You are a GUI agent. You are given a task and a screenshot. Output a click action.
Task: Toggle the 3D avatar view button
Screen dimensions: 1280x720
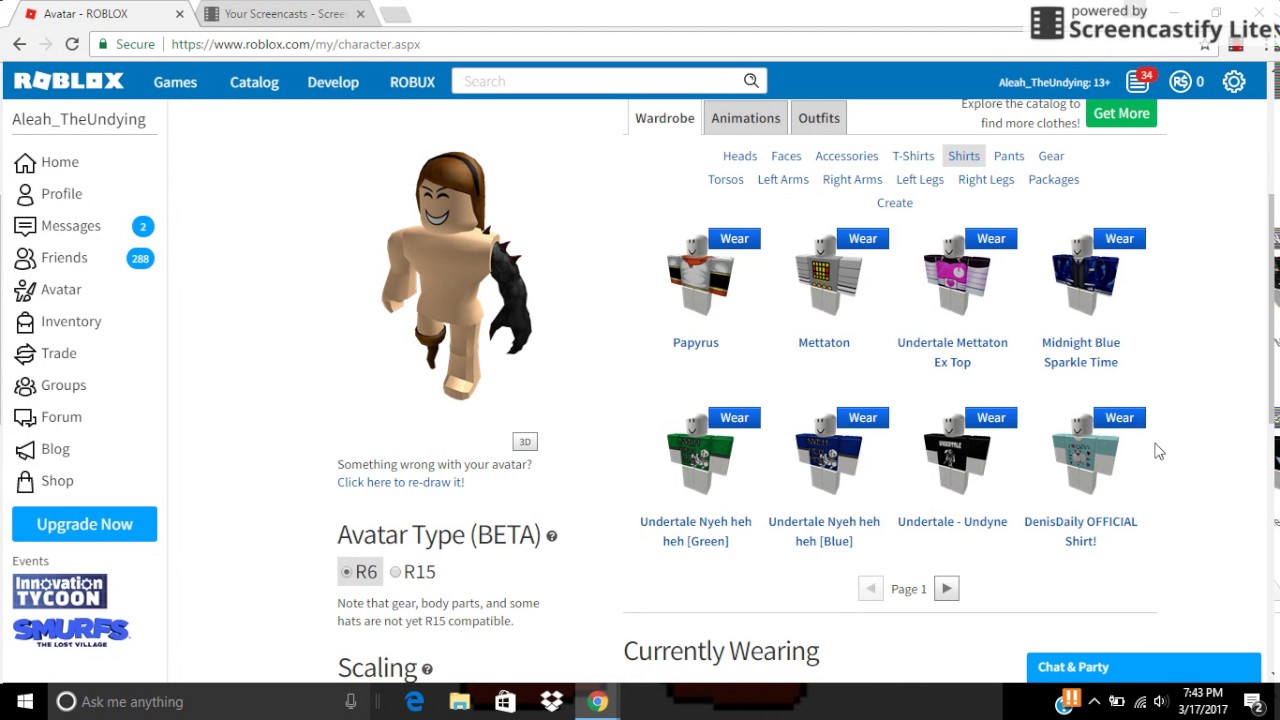(x=525, y=441)
